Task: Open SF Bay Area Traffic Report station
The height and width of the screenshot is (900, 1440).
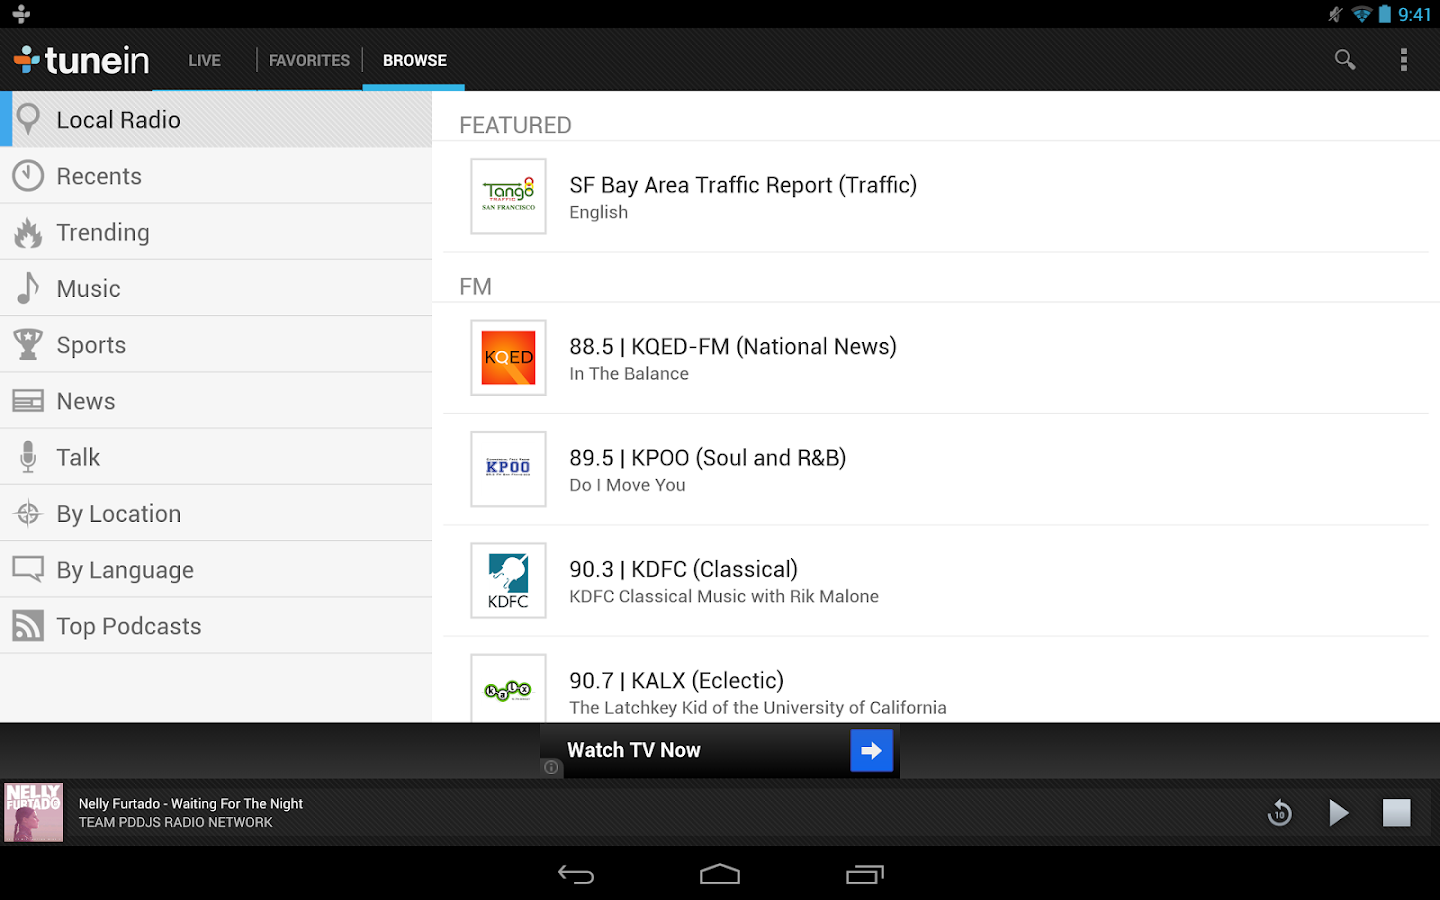Action: [x=936, y=196]
